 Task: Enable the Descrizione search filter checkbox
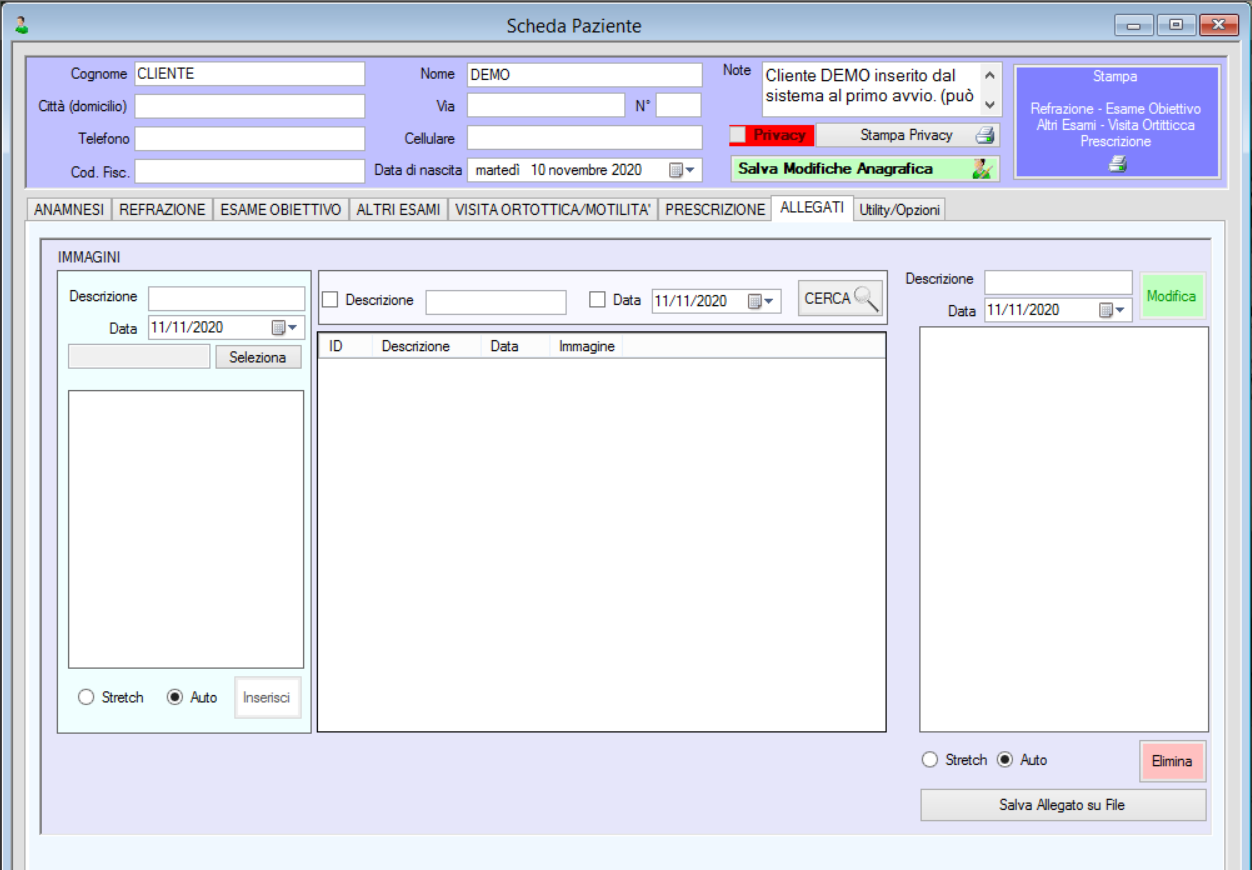(330, 300)
